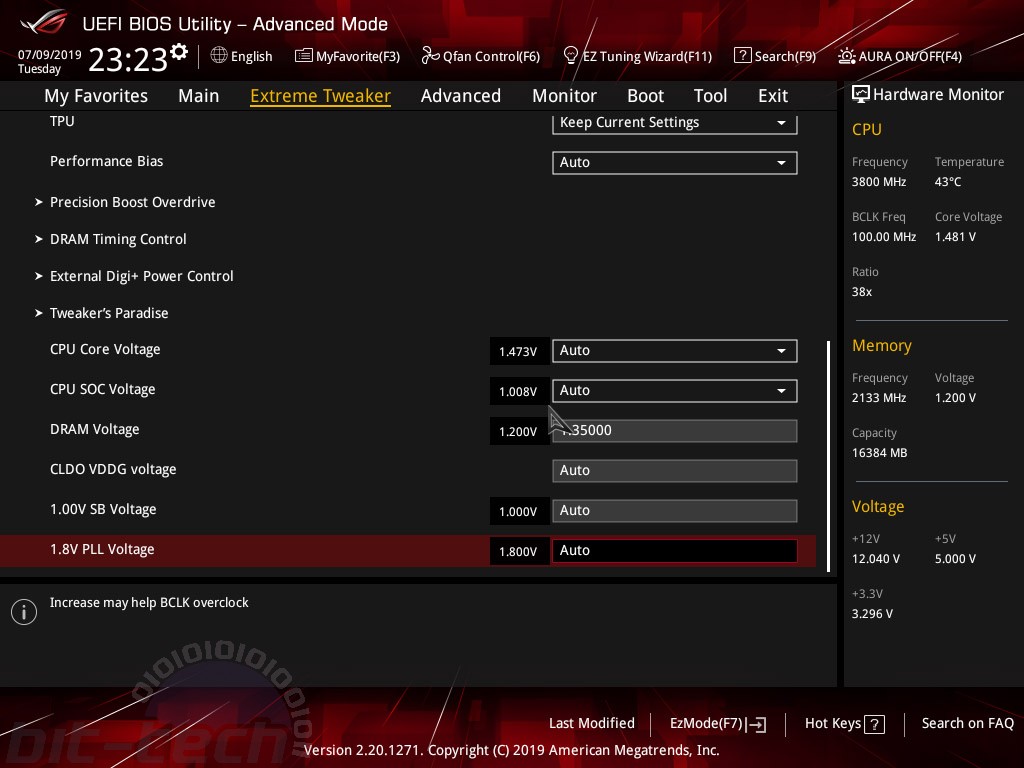The width and height of the screenshot is (1024, 768).
Task: Open the Advanced tab
Action: (461, 96)
